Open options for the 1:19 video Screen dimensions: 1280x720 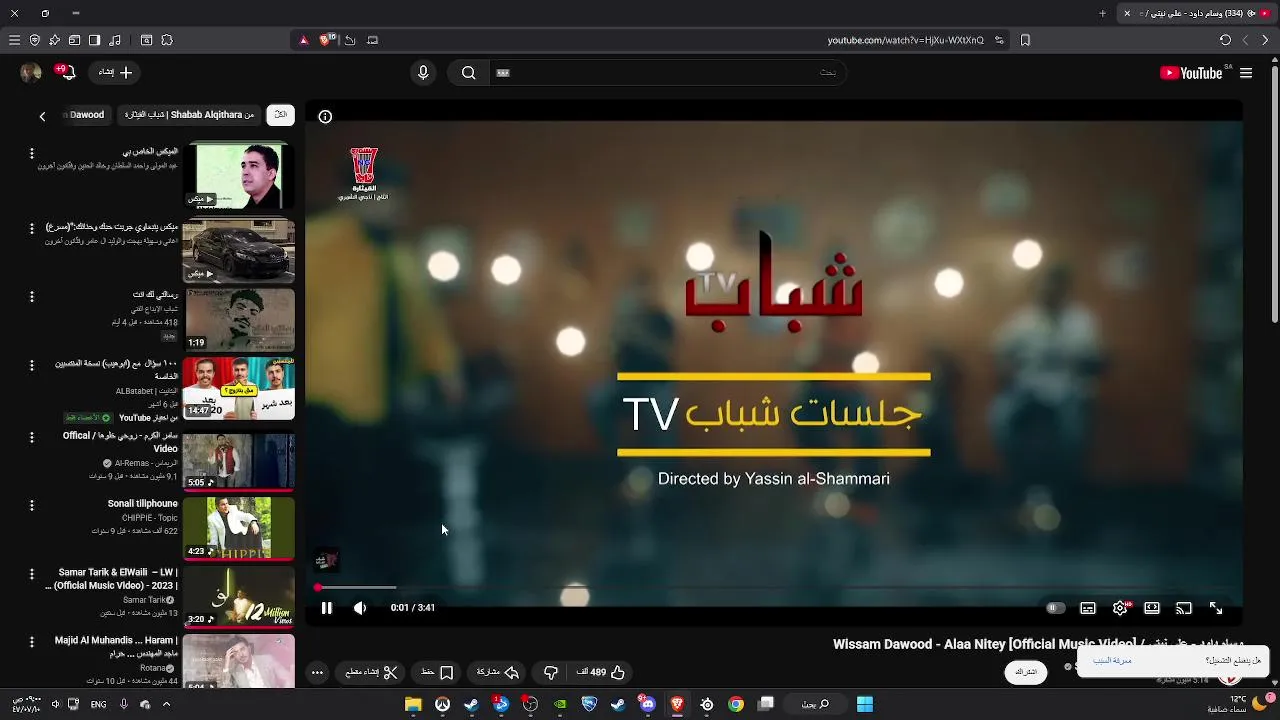pyautogui.click(x=32, y=297)
